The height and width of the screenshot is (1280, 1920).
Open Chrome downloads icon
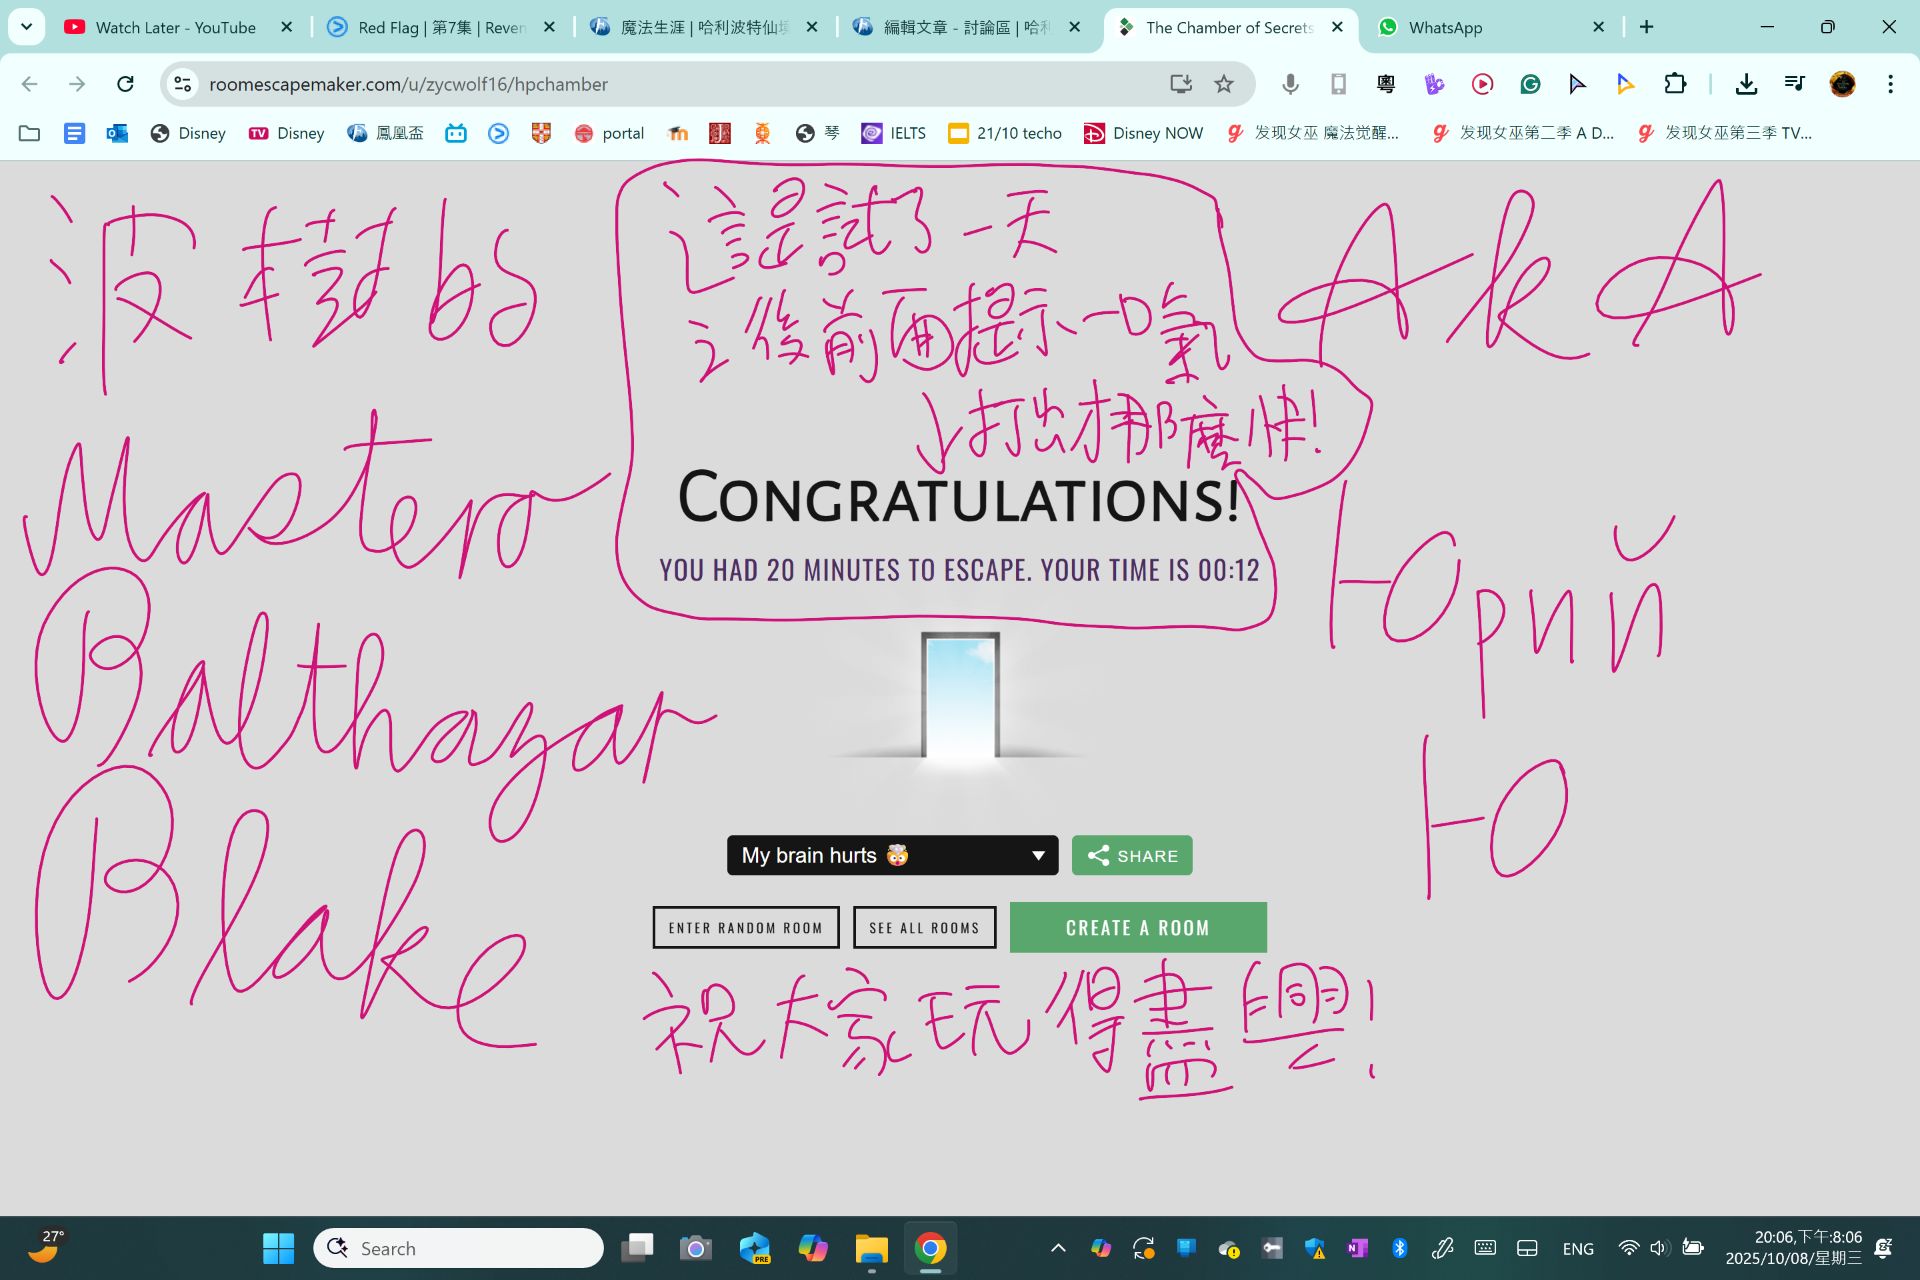pyautogui.click(x=1746, y=84)
